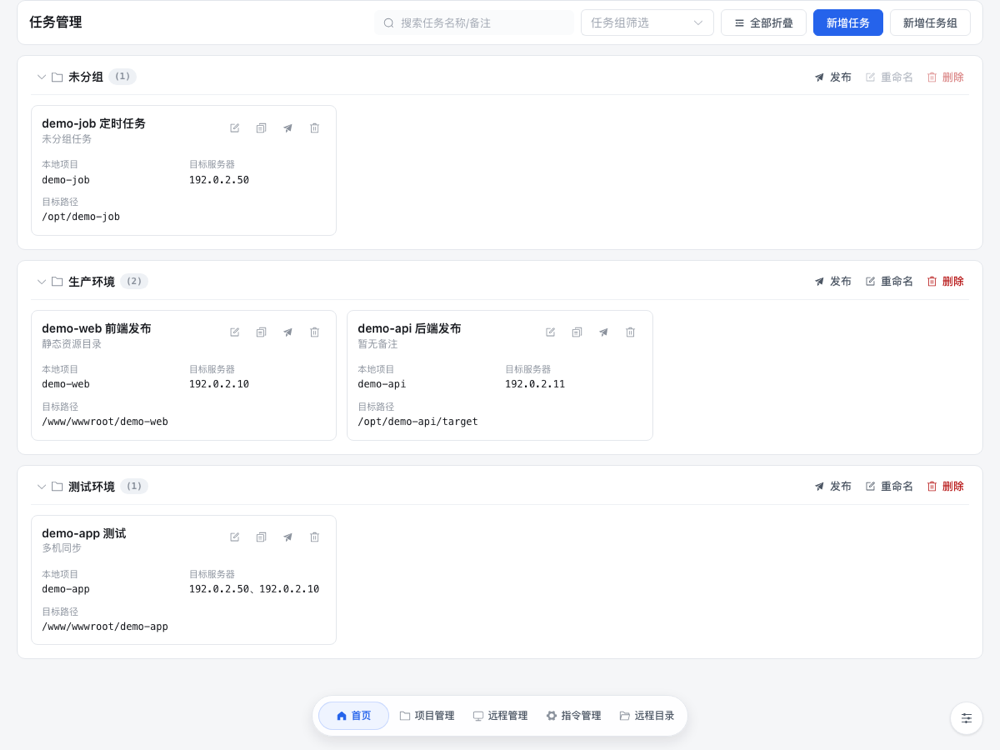Viewport: 1000px width, 750px height.
Task: Copy the demo-web 前端发布 task
Action: pos(261,332)
